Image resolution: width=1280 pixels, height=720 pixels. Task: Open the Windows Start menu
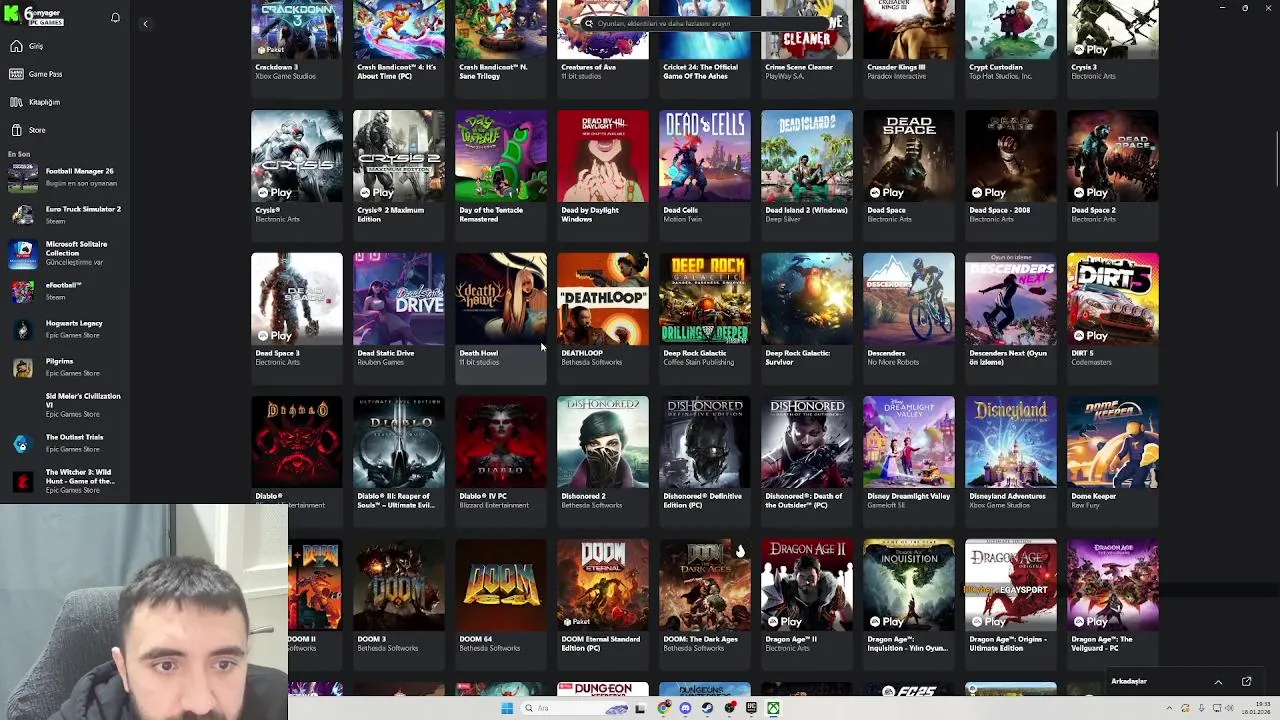tap(506, 708)
